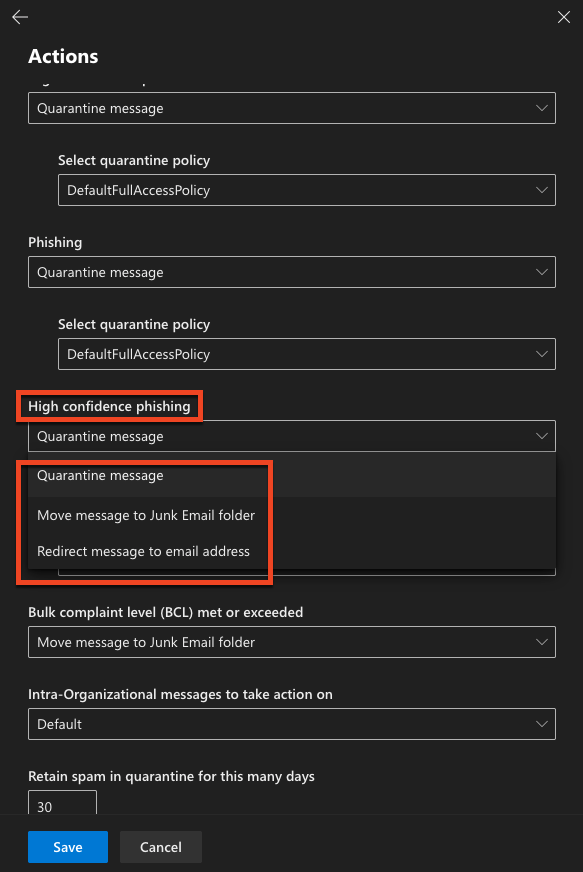Open the Intra-Organizational messages Default dropdown
The image size is (583, 872).
[x=290, y=724]
